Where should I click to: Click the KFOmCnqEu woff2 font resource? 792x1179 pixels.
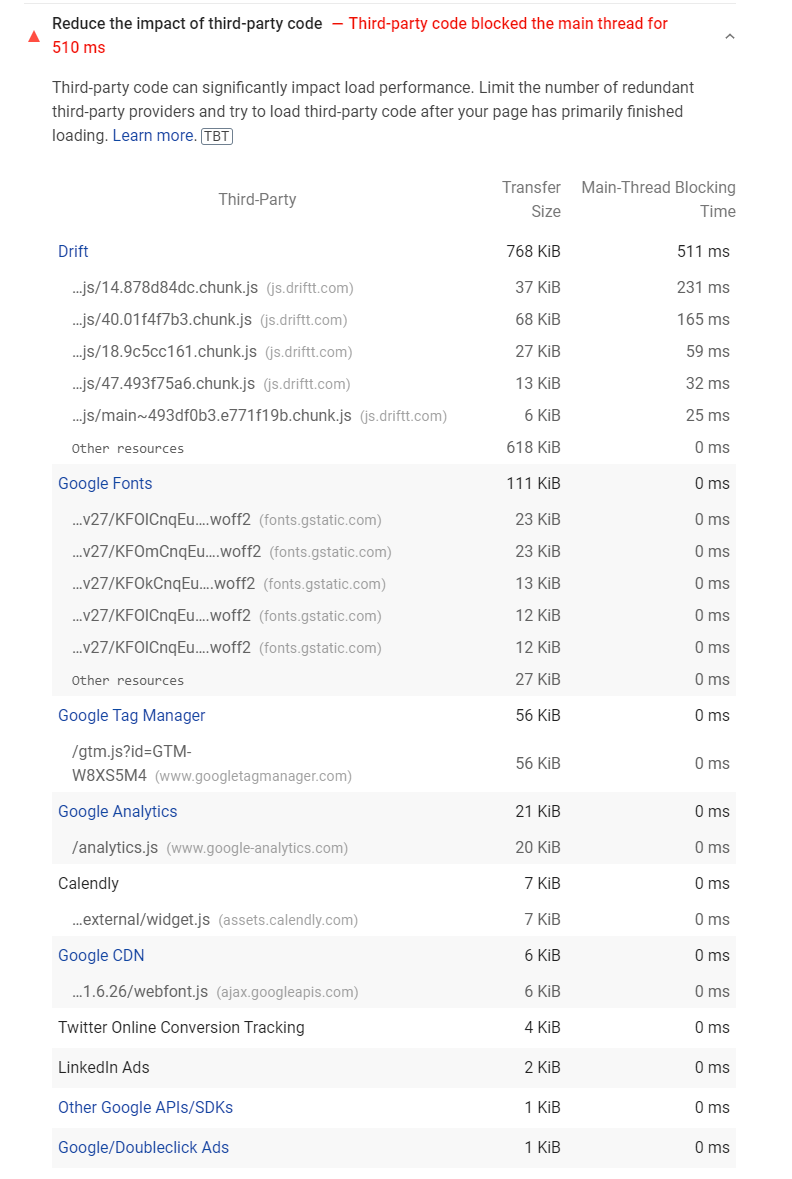point(232,552)
